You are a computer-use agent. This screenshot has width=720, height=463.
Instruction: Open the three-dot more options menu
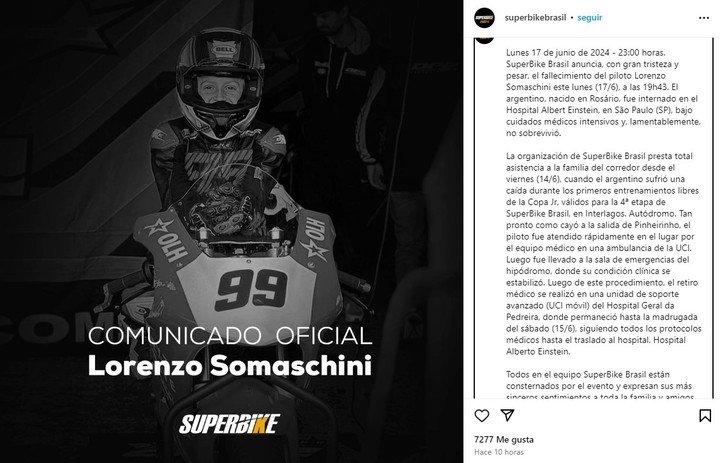click(705, 18)
